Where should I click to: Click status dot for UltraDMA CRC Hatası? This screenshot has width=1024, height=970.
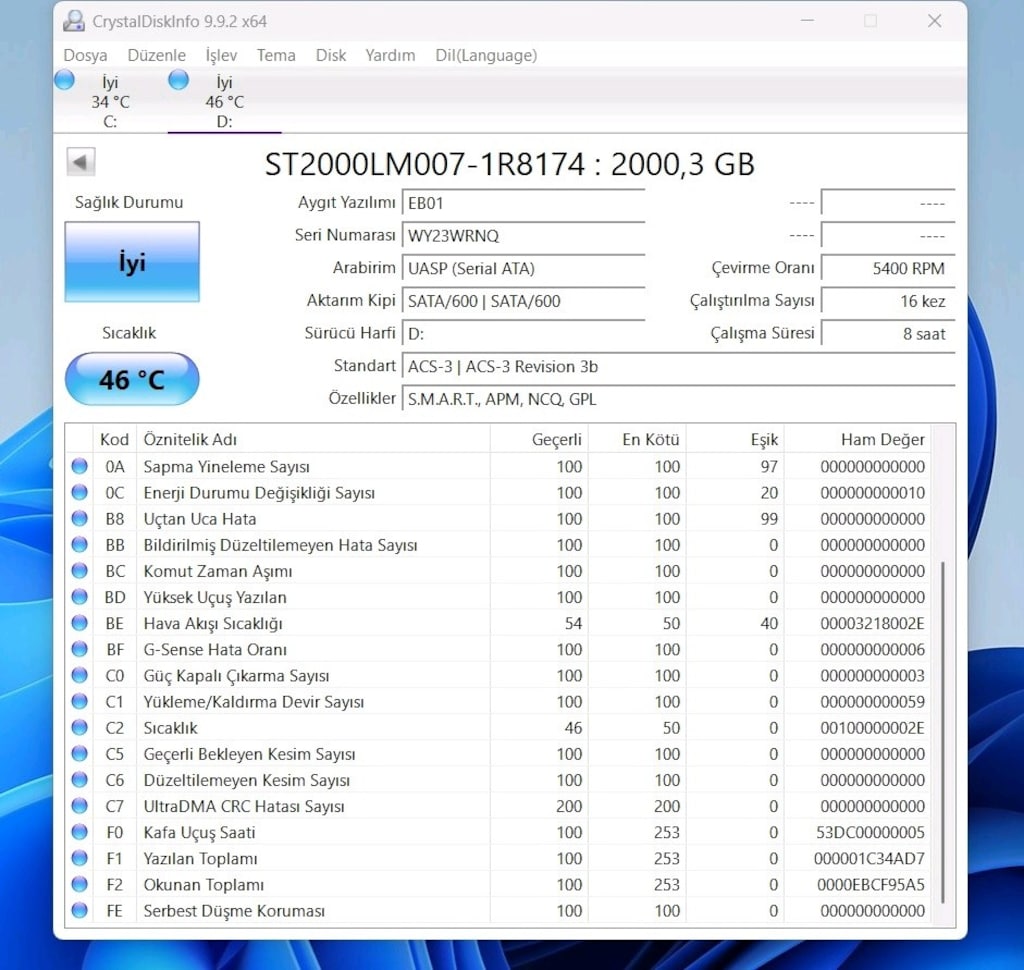tap(80, 805)
